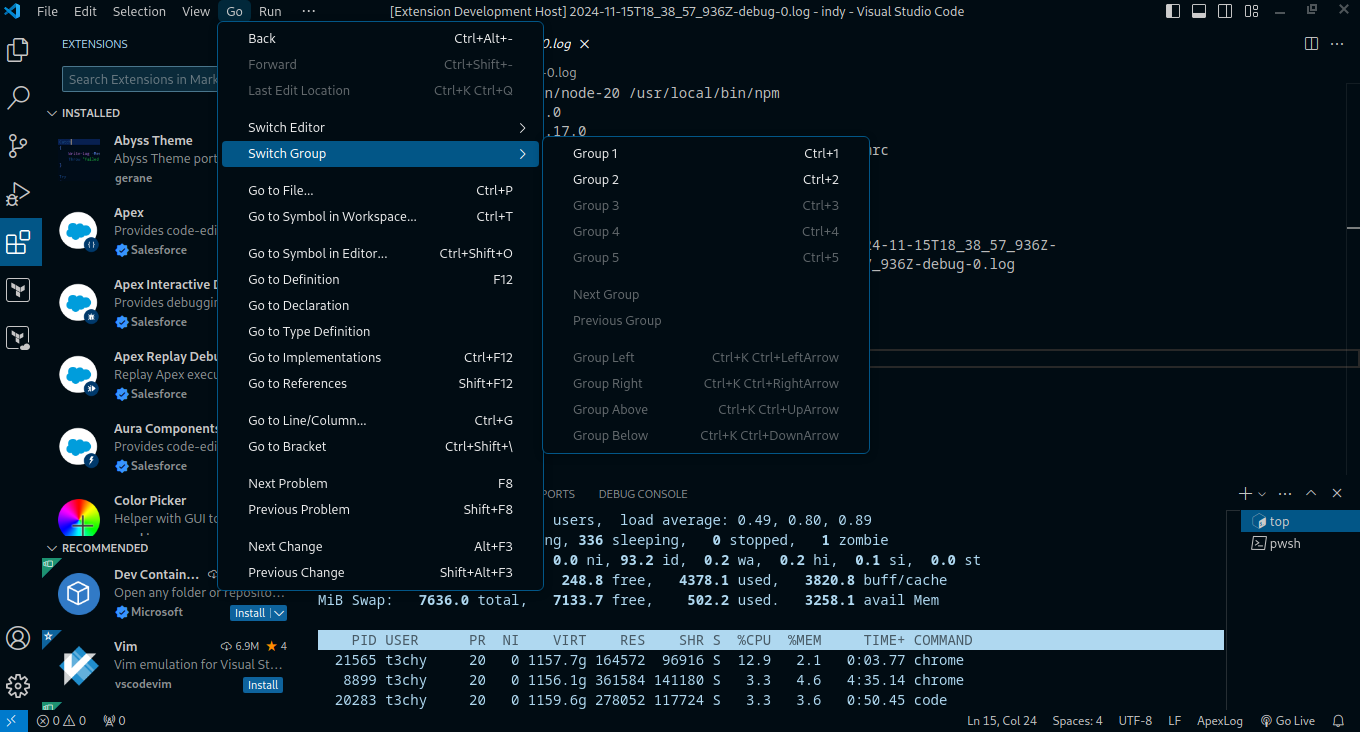Maximize the panel with the up chevron

(x=1311, y=493)
